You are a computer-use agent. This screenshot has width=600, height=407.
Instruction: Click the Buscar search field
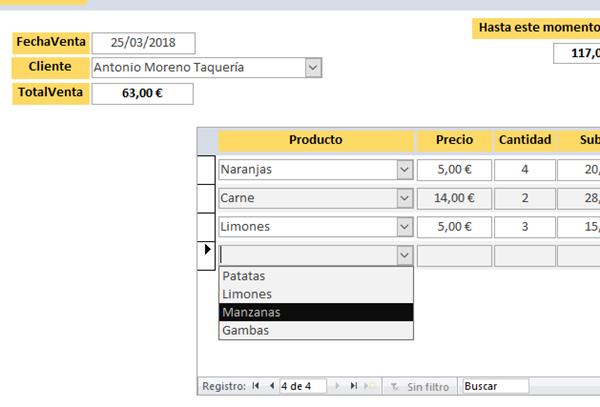(x=494, y=386)
